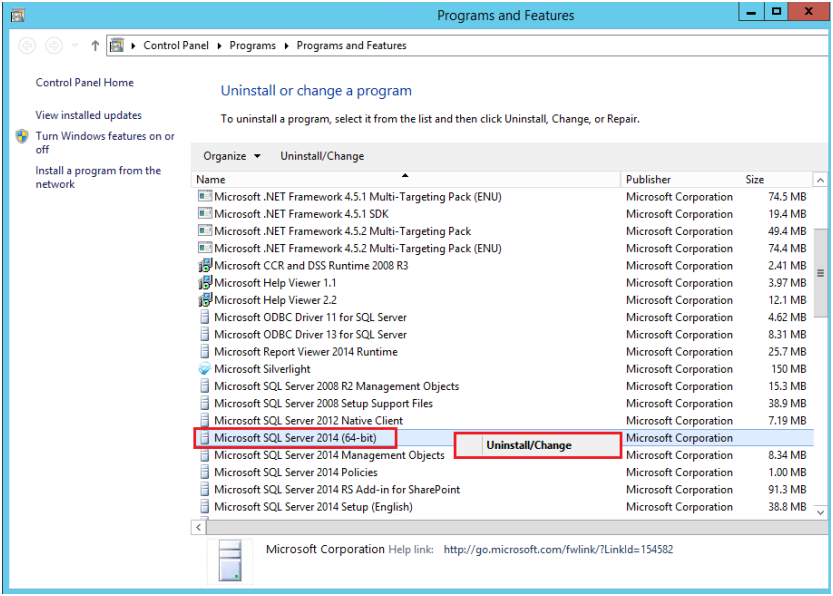Click the Forward navigation arrow
The image size is (833, 596).
coord(54,46)
